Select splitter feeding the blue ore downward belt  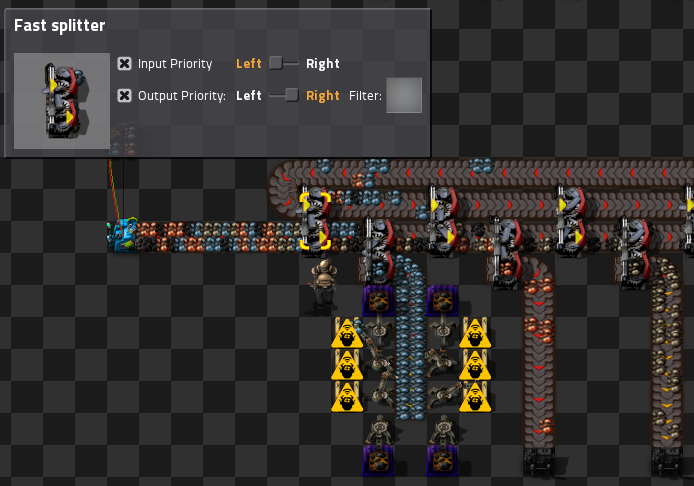pyautogui.click(x=379, y=251)
